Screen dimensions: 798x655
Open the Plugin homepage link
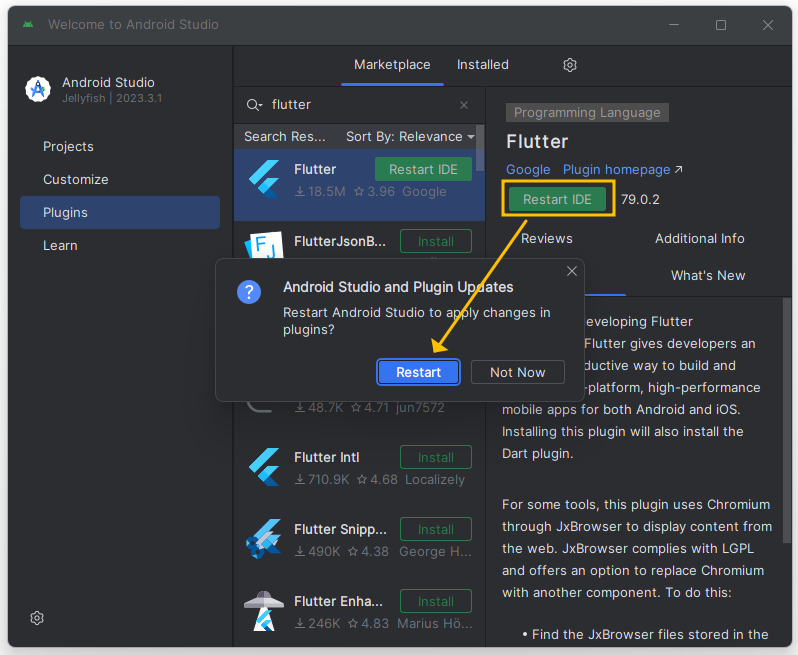pos(616,169)
